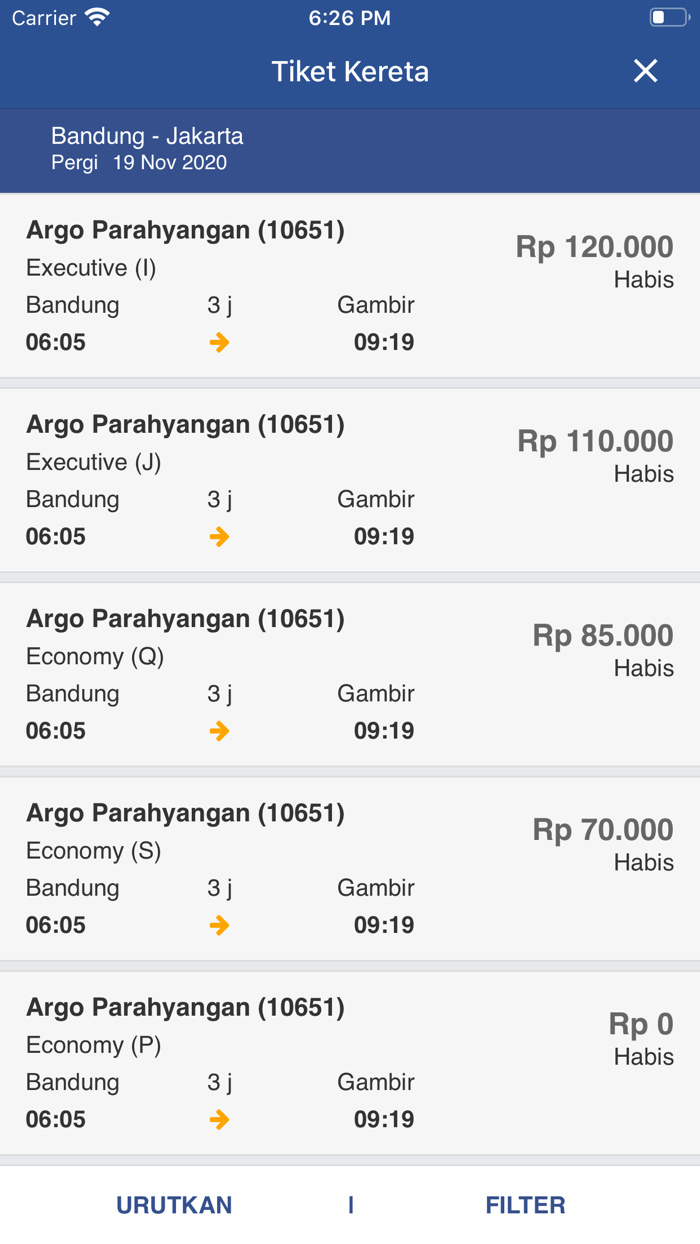Select the Rp 120.000 Executive (I) ticket
The height and width of the screenshot is (1244, 700).
(350, 285)
